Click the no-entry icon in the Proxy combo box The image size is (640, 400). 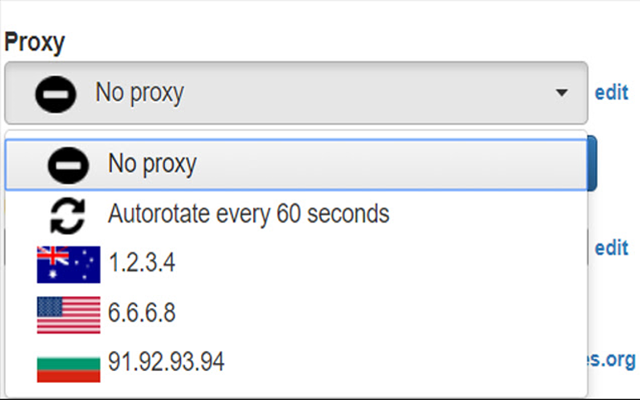tap(56, 94)
